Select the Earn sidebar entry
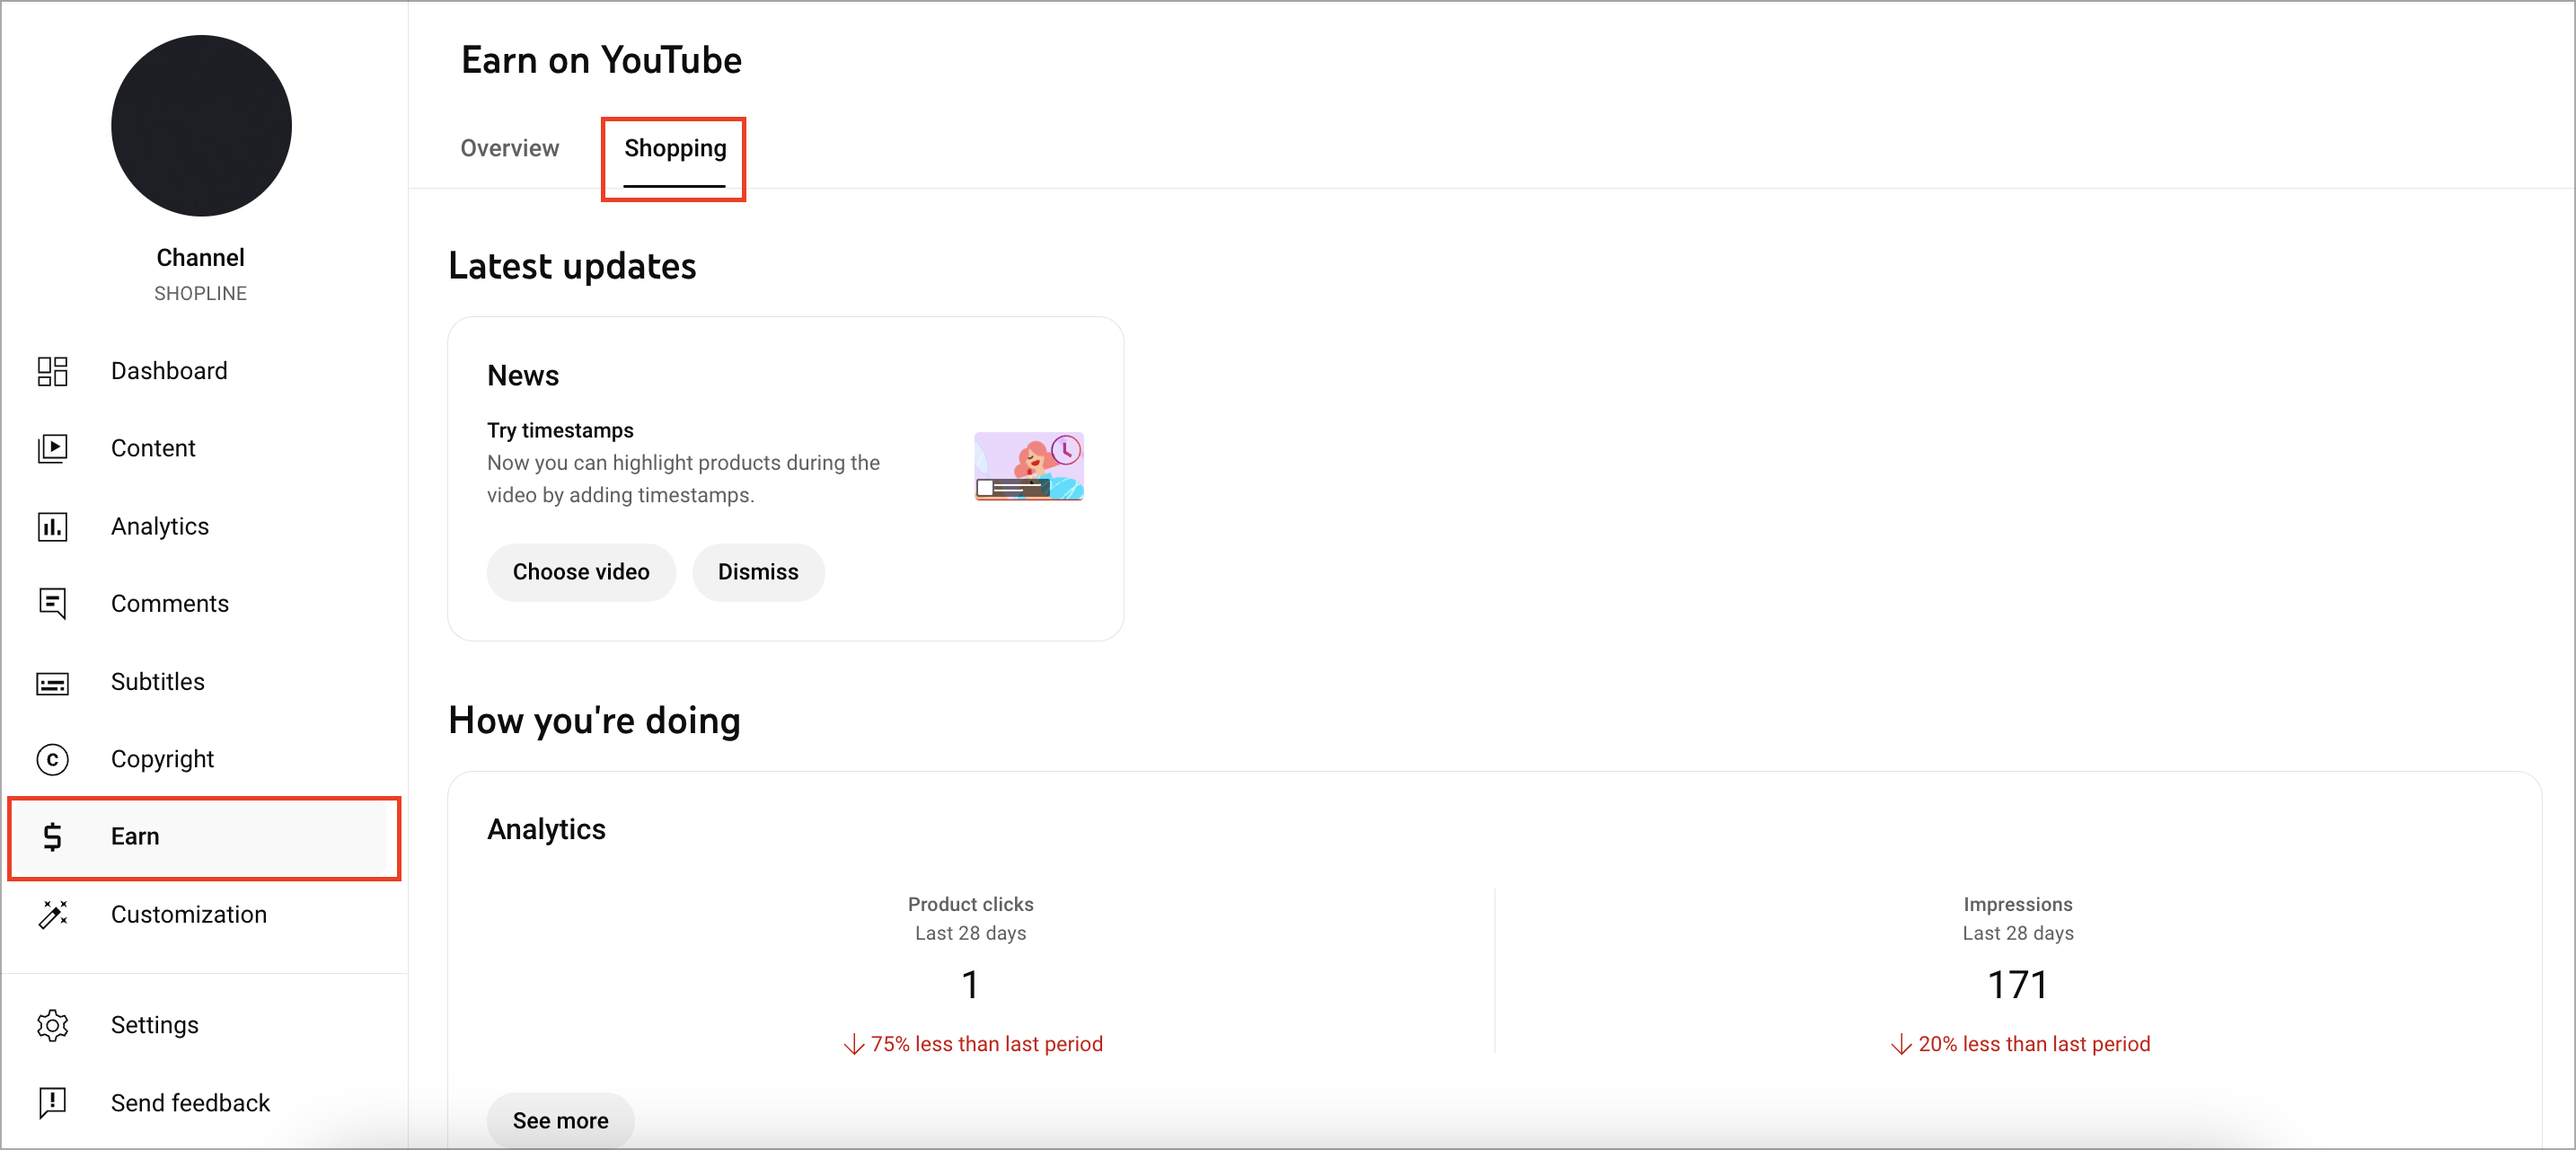Image resolution: width=2576 pixels, height=1150 pixels. point(204,838)
